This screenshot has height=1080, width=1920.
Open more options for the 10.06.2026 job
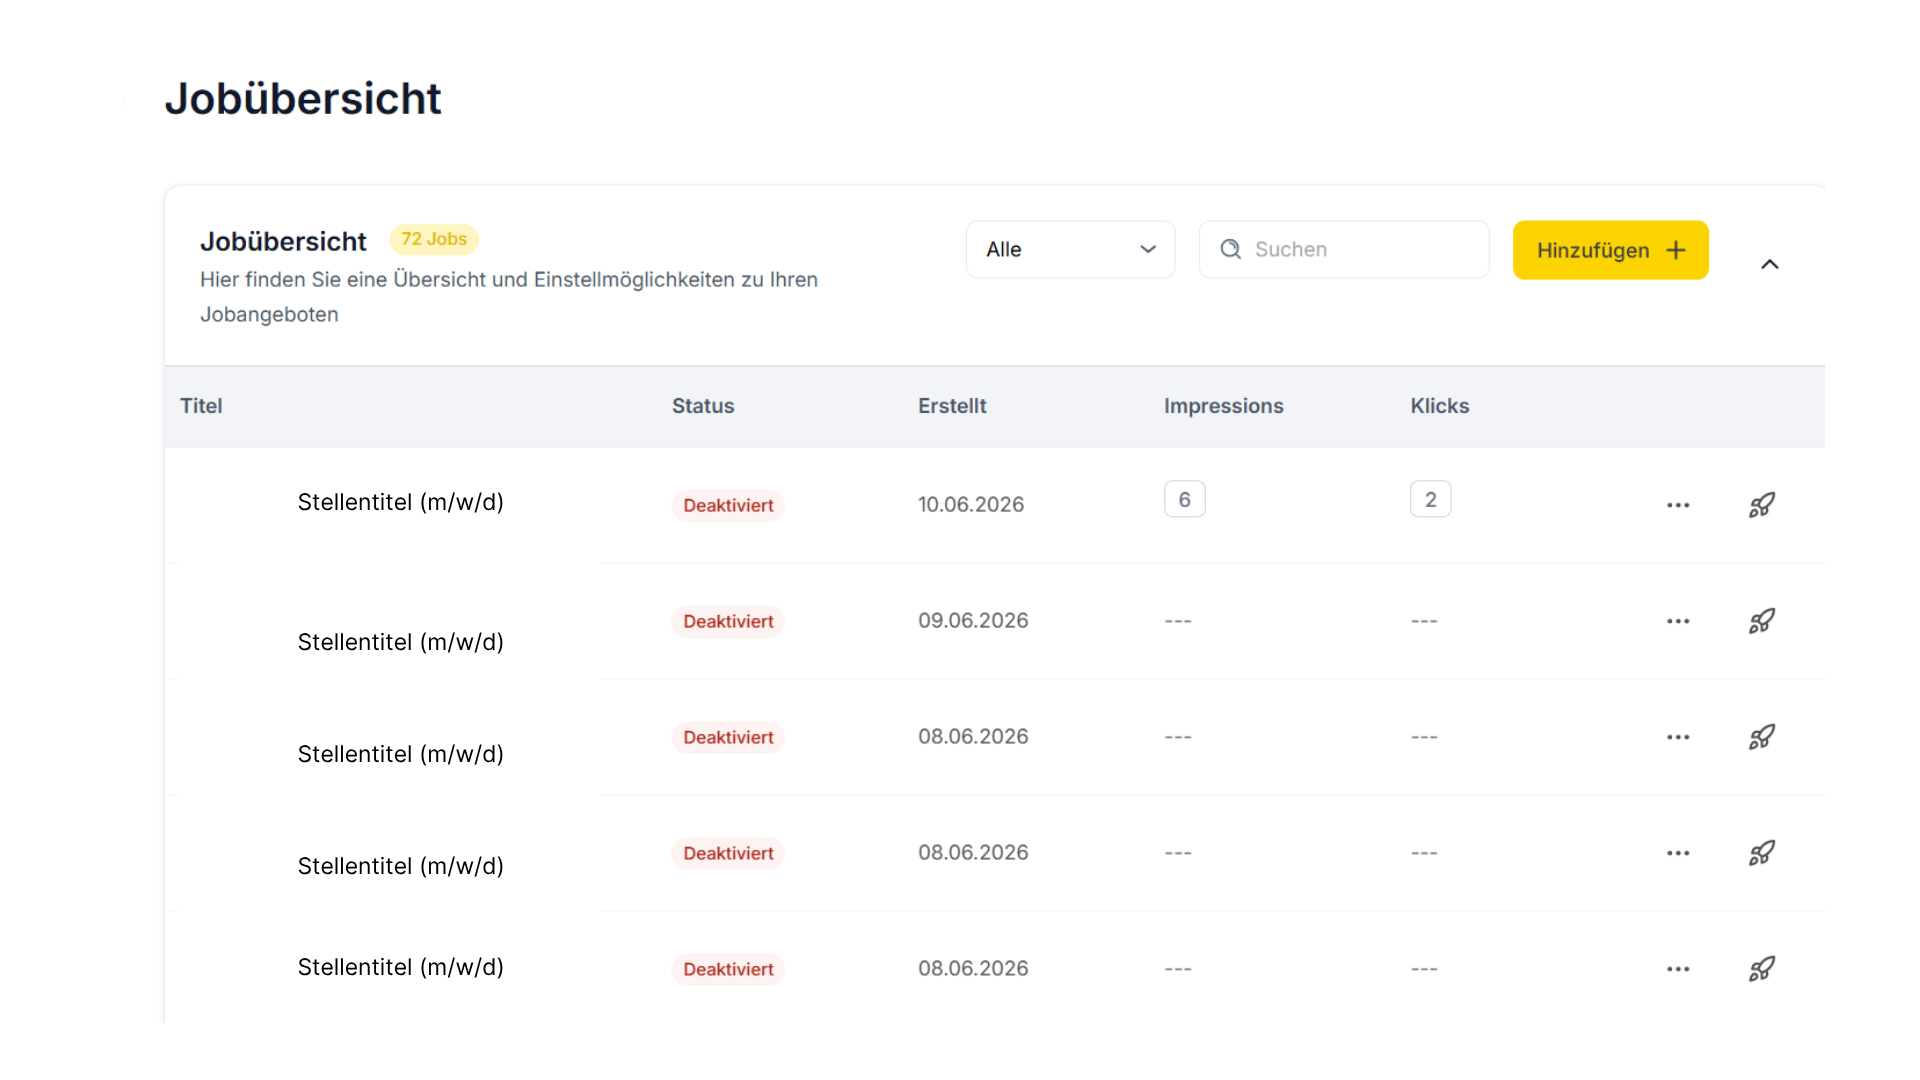(x=1678, y=505)
